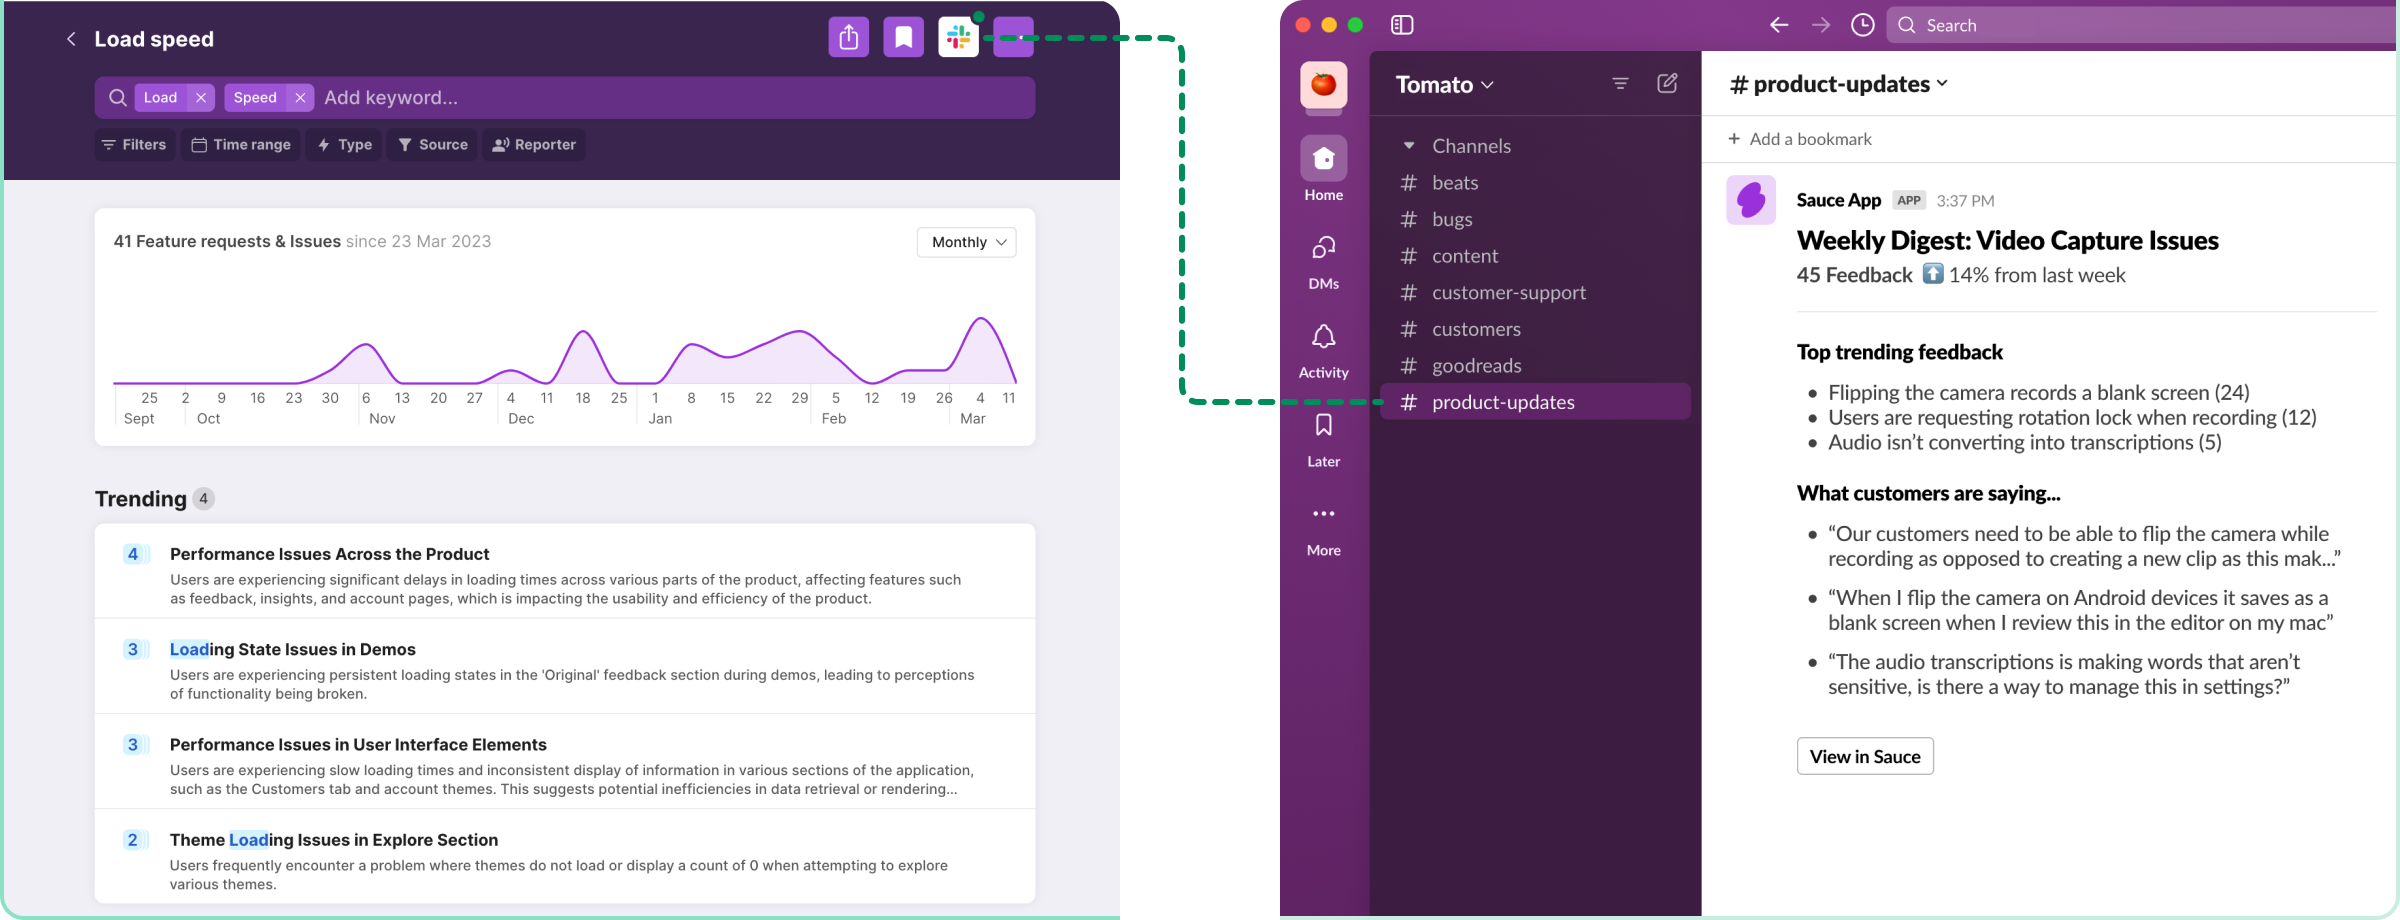Open Performance Issues in User Interface Elements

tap(565, 761)
